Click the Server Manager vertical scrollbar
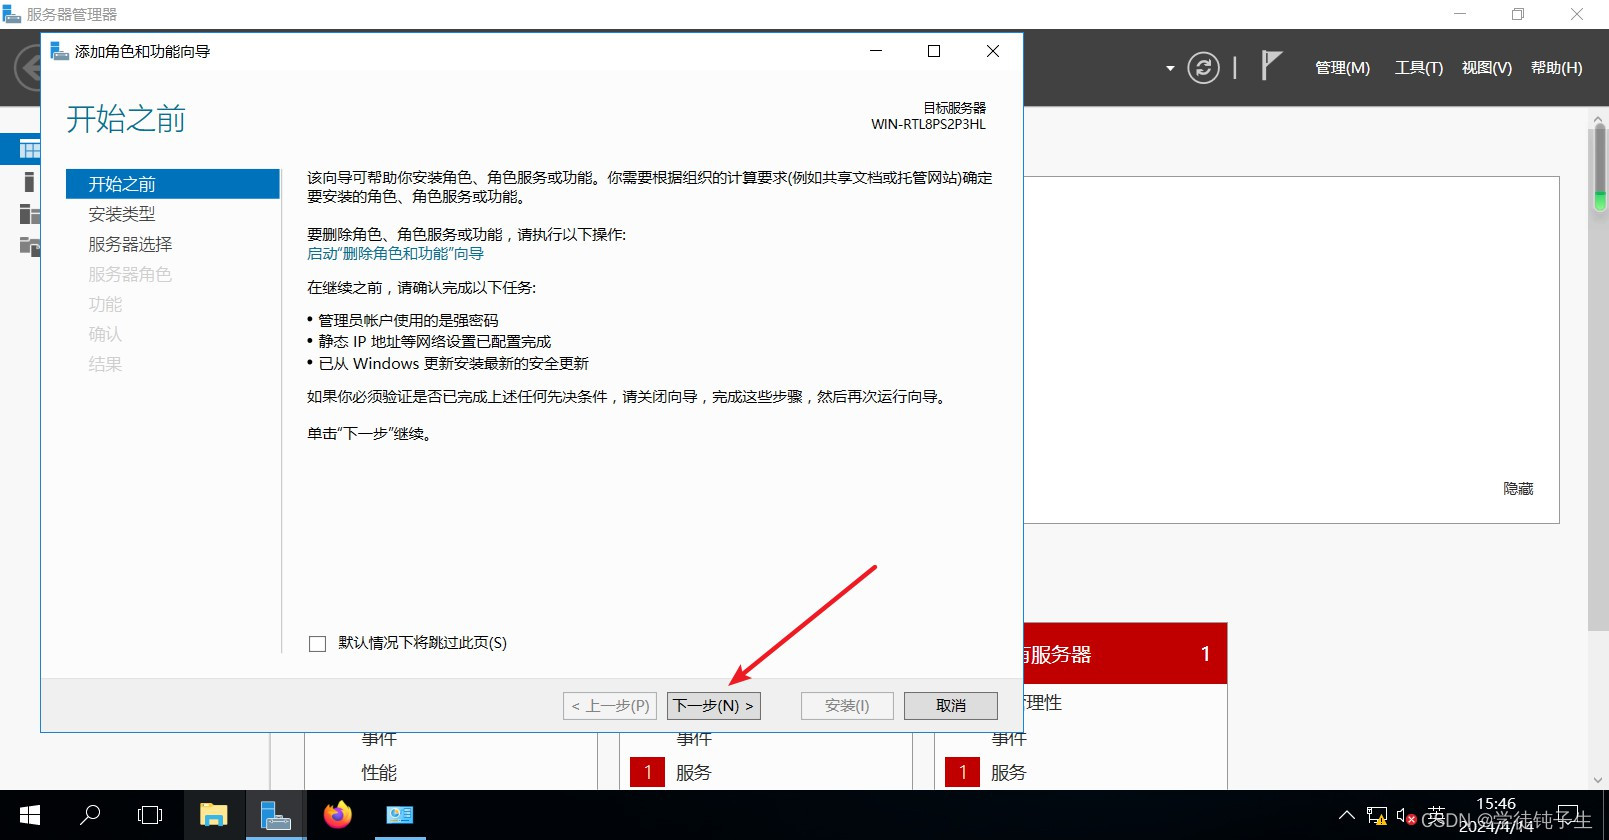 tap(1599, 380)
